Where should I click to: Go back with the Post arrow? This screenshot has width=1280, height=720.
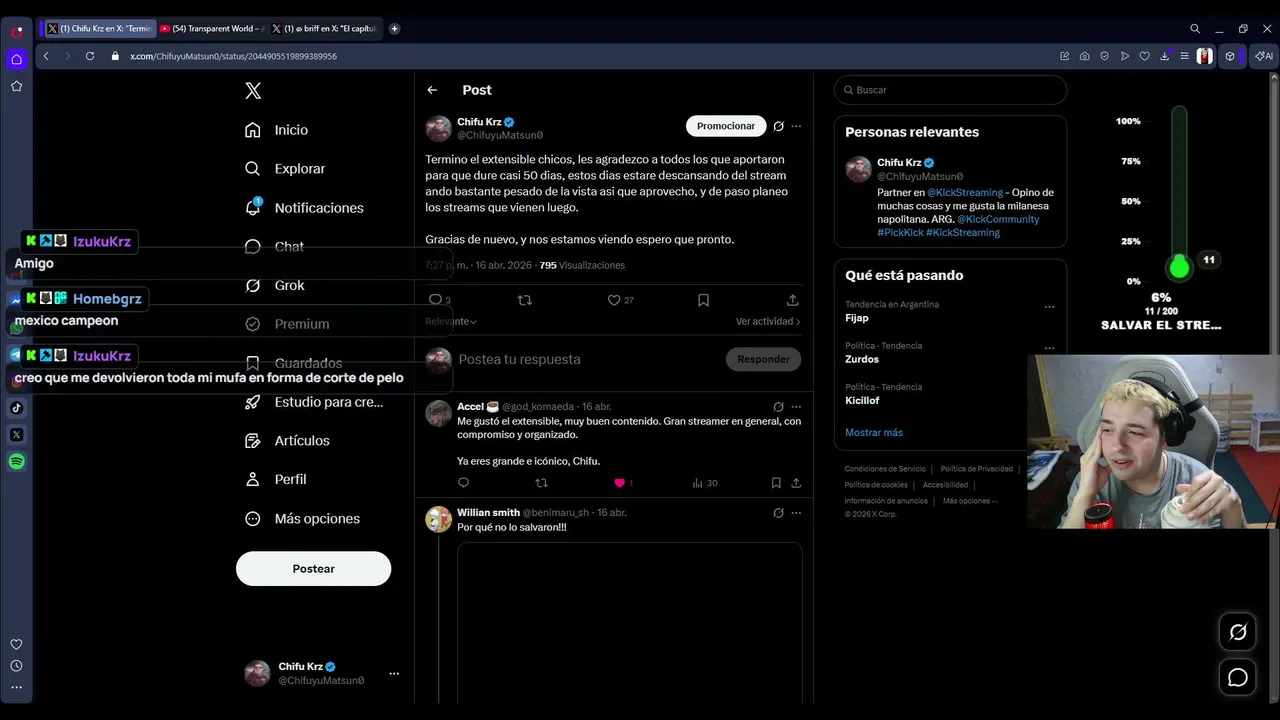click(432, 90)
